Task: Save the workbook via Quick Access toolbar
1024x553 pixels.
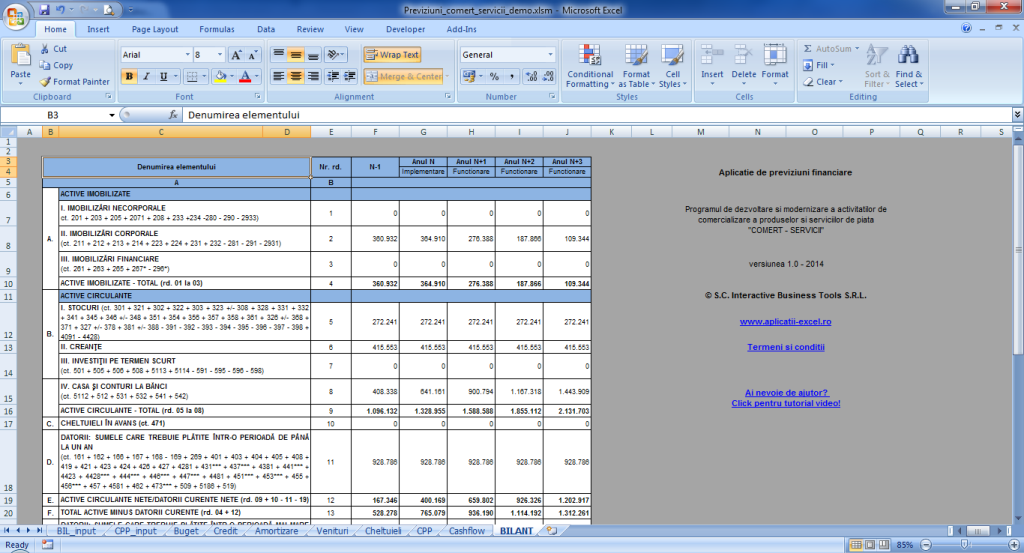Action: [x=44, y=10]
